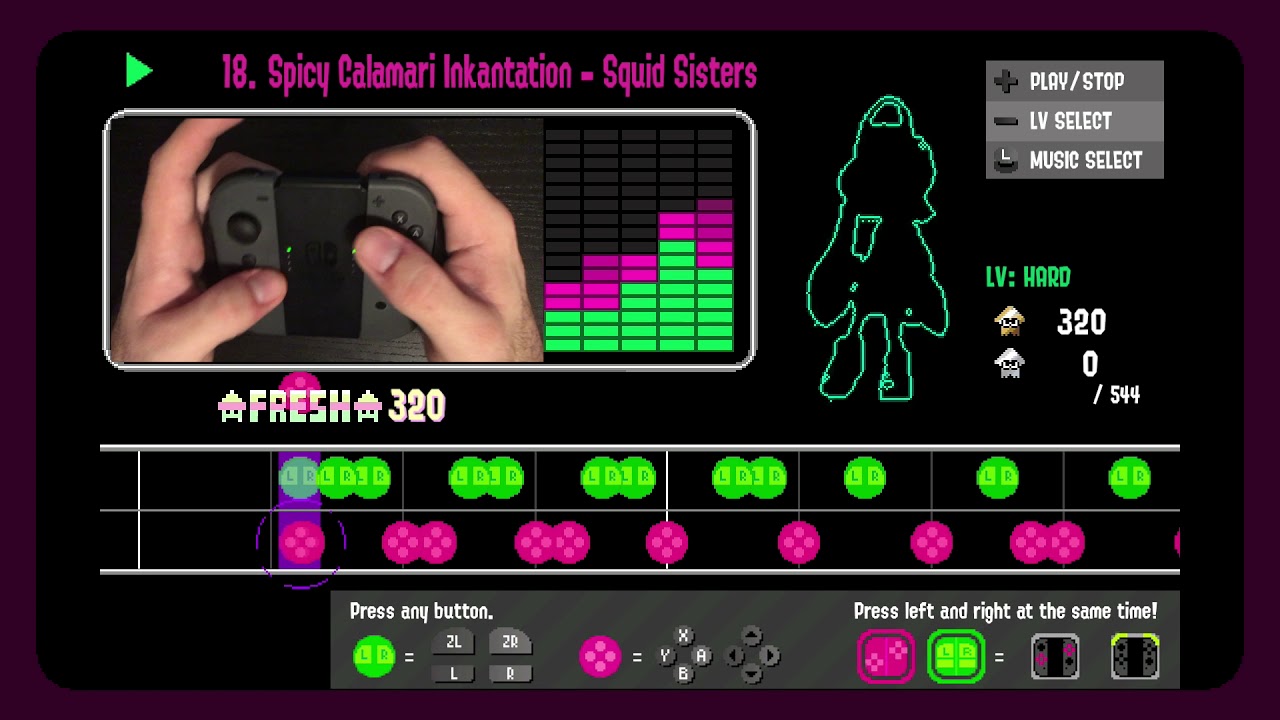Click the pink note inside the purple hit circle
Screen dimensions: 1280x720
pos(301,542)
